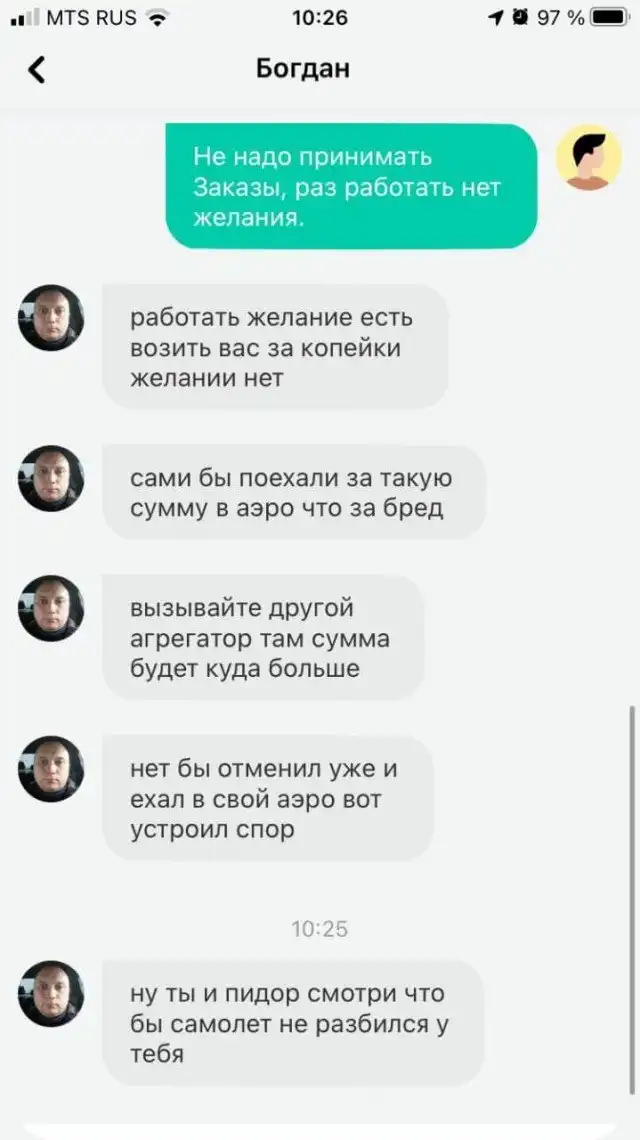Tap the driver avatar next to the last message
The height and width of the screenshot is (1140, 640).
click(x=51, y=993)
